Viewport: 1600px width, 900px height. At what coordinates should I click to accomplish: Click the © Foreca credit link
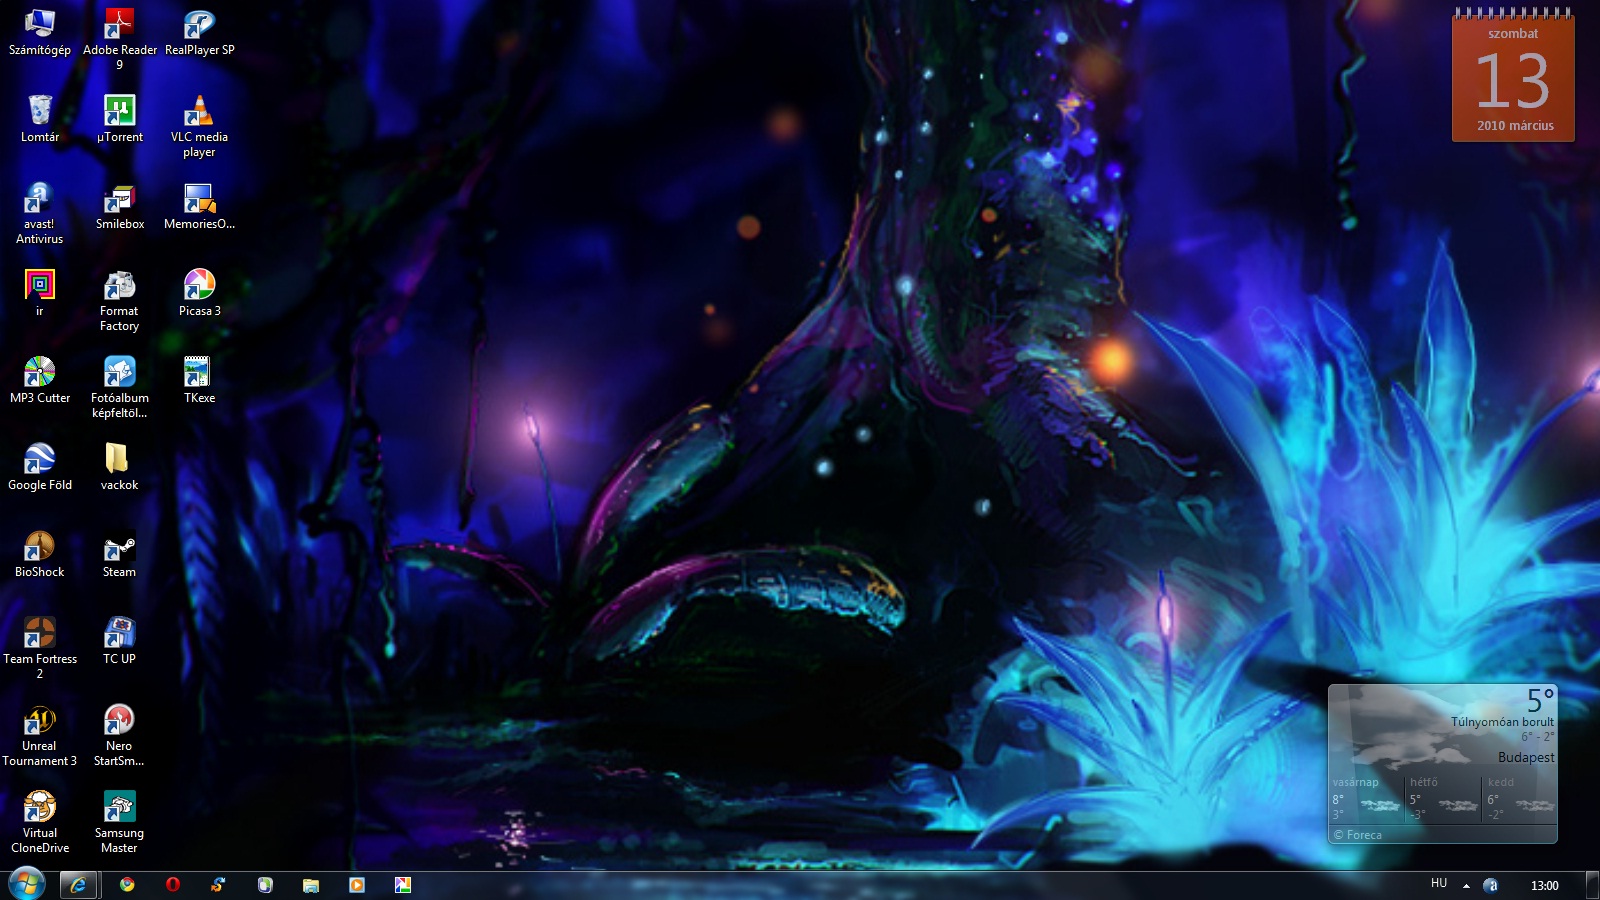tap(1358, 835)
